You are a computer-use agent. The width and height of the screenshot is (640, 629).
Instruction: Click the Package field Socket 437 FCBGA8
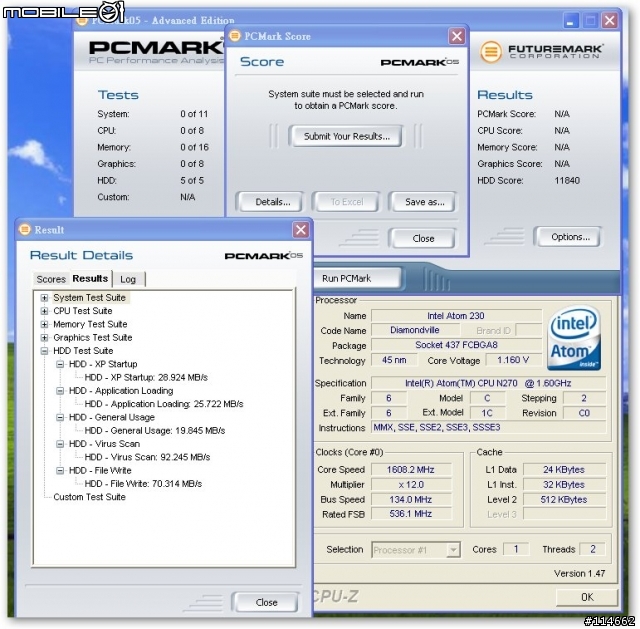coord(456,345)
